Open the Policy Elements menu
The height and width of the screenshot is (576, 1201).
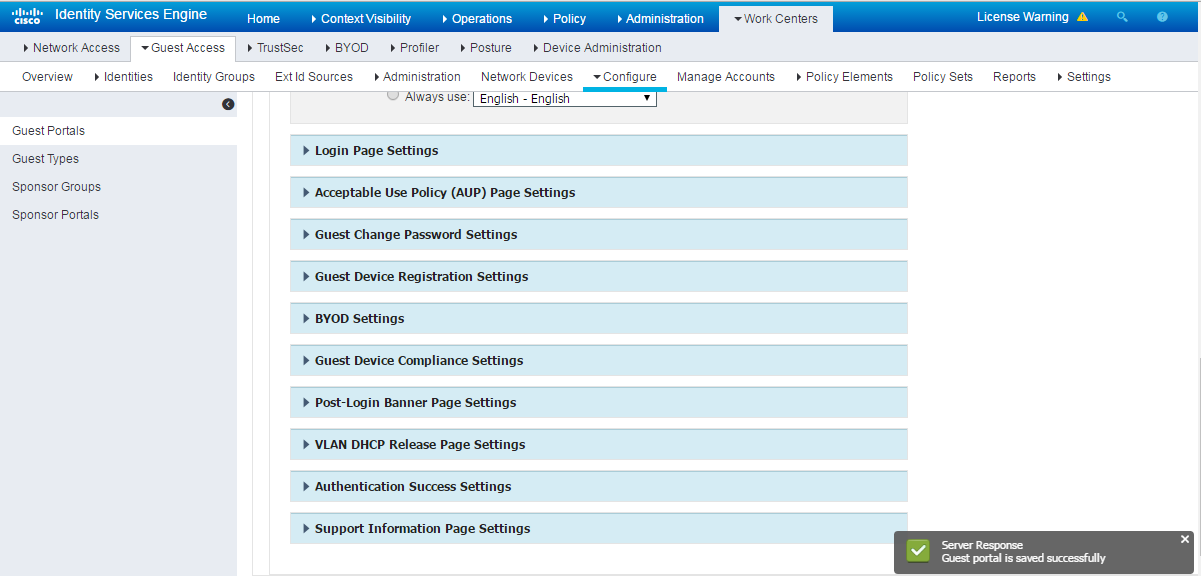[843, 77]
